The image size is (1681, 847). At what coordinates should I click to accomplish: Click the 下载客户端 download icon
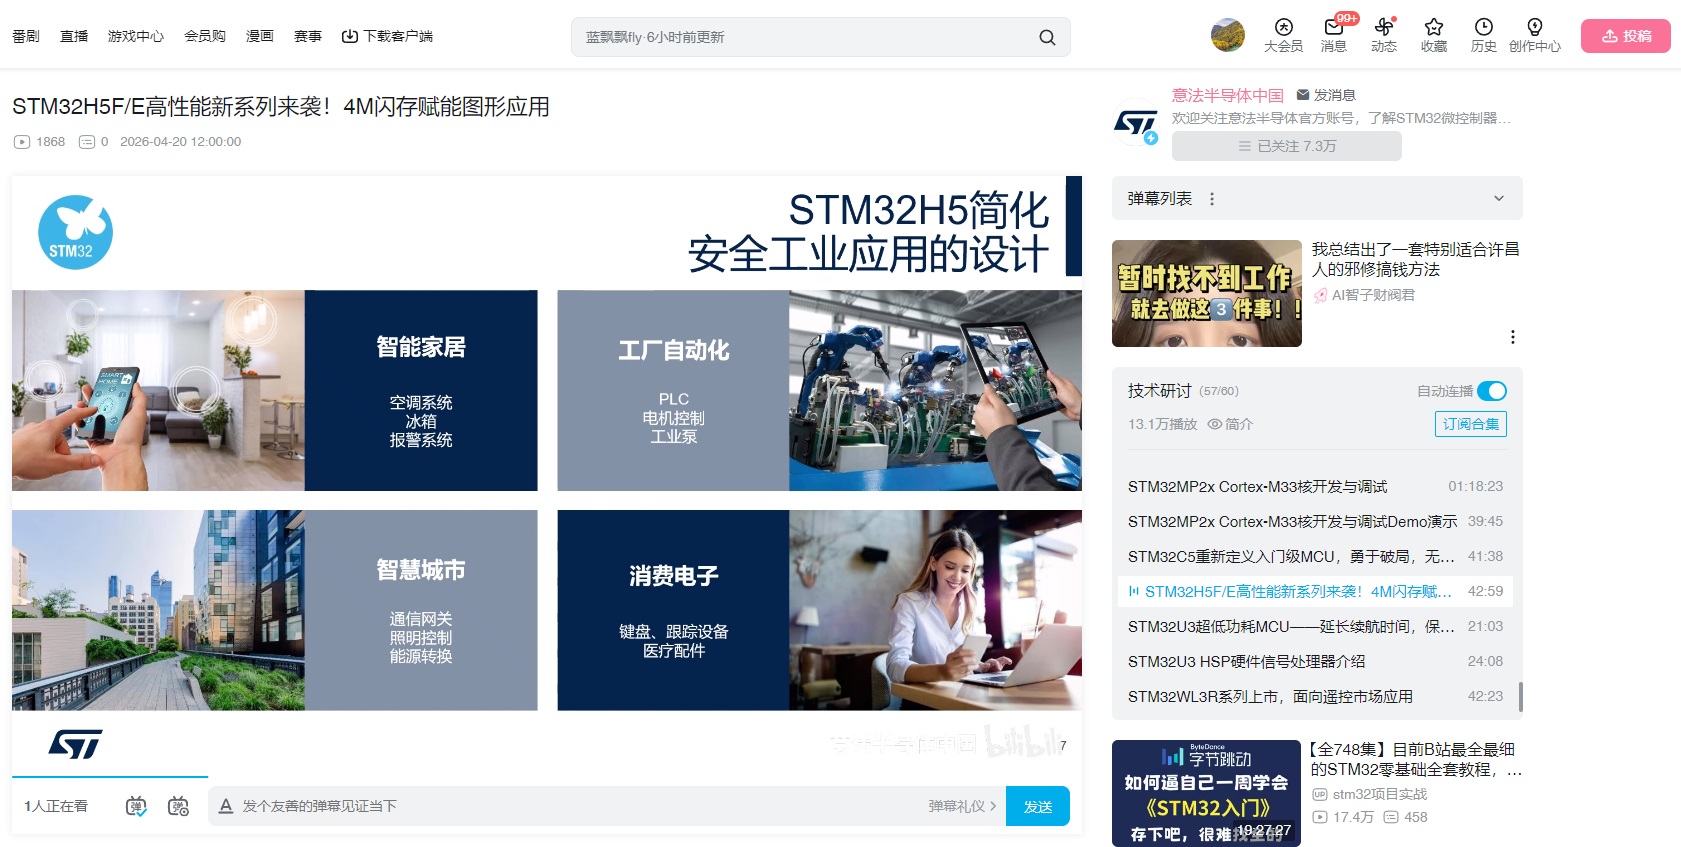(x=350, y=36)
